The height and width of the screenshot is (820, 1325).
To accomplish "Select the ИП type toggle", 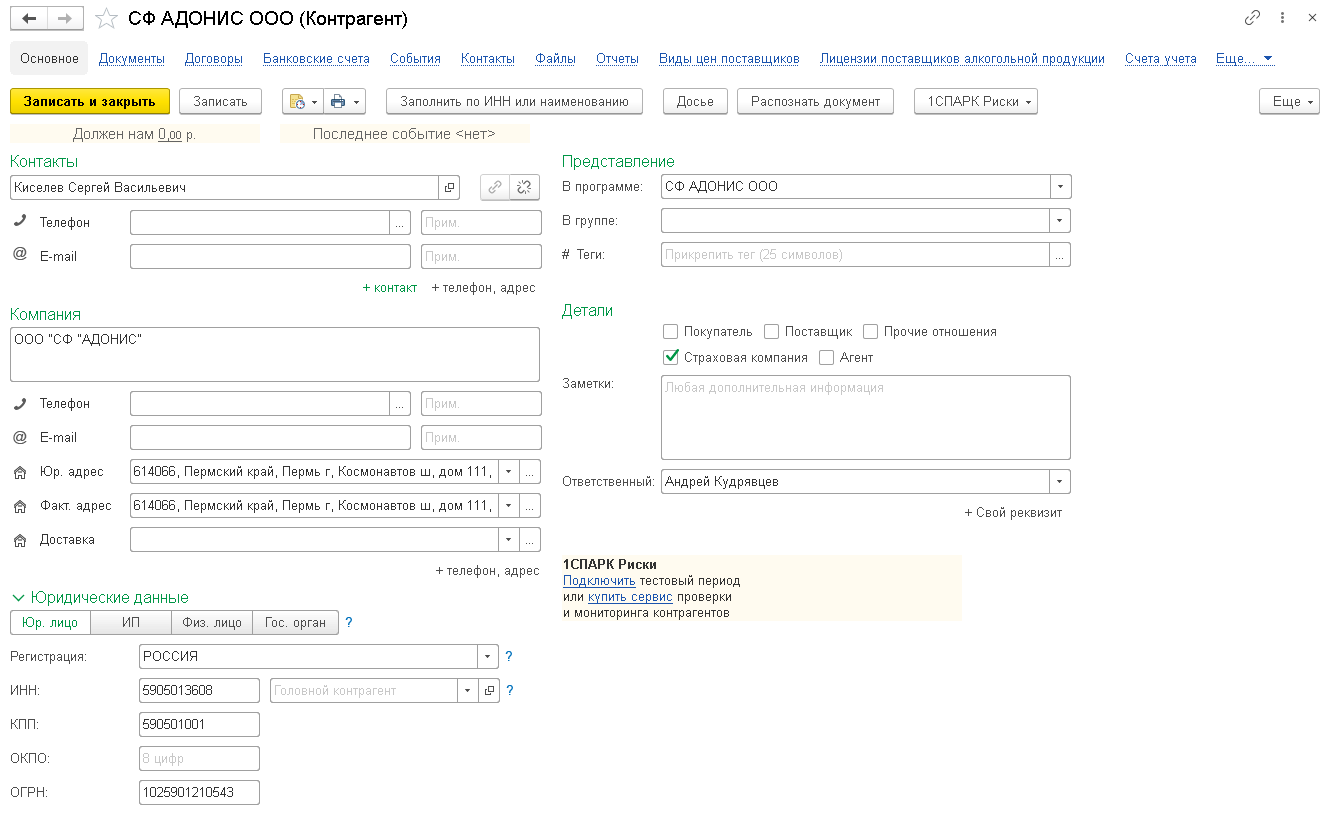I will pyautogui.click(x=131, y=622).
